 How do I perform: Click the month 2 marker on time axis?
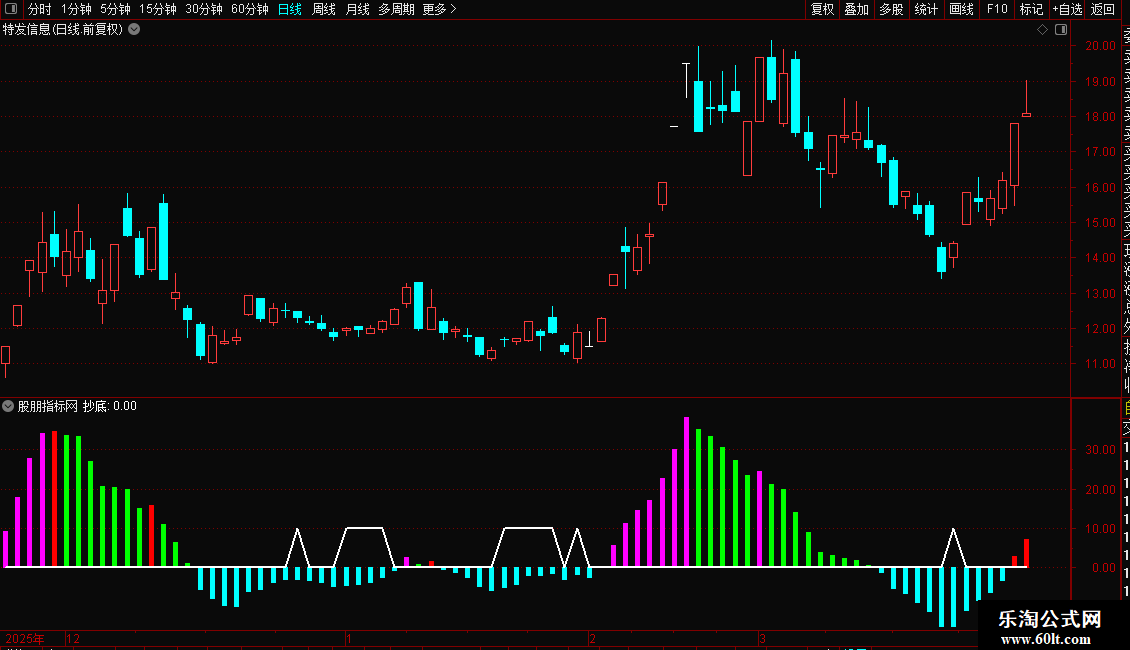pos(592,638)
